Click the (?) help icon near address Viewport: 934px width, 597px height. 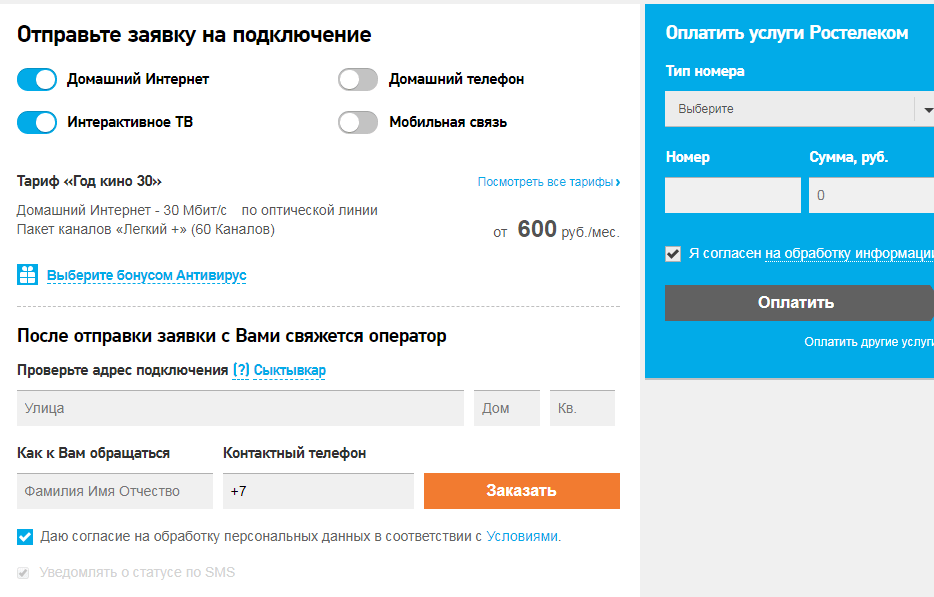click(x=241, y=370)
